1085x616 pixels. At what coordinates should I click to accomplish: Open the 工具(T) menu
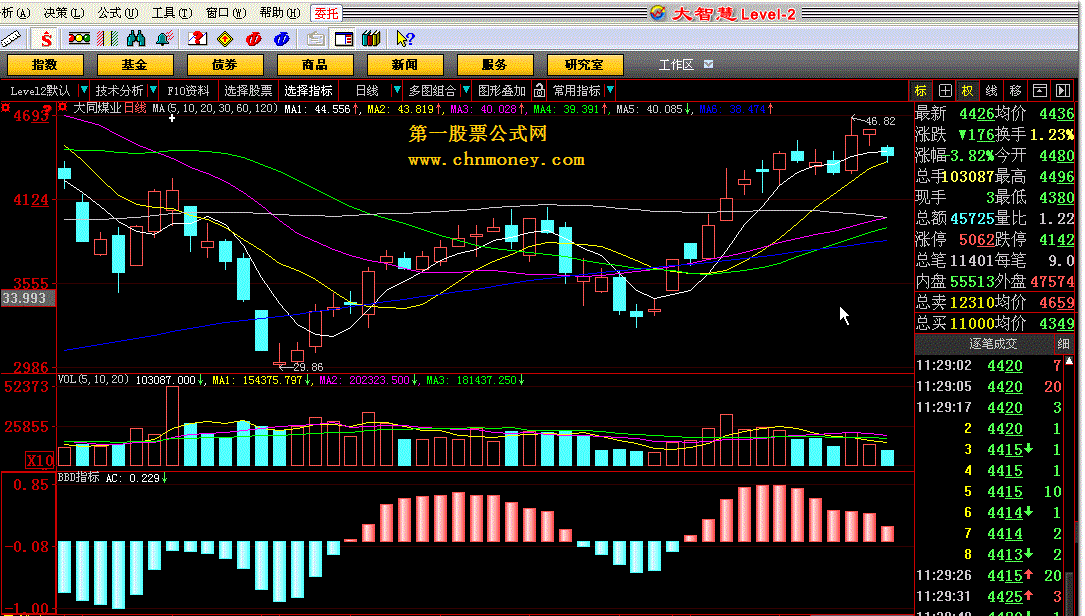[172, 13]
